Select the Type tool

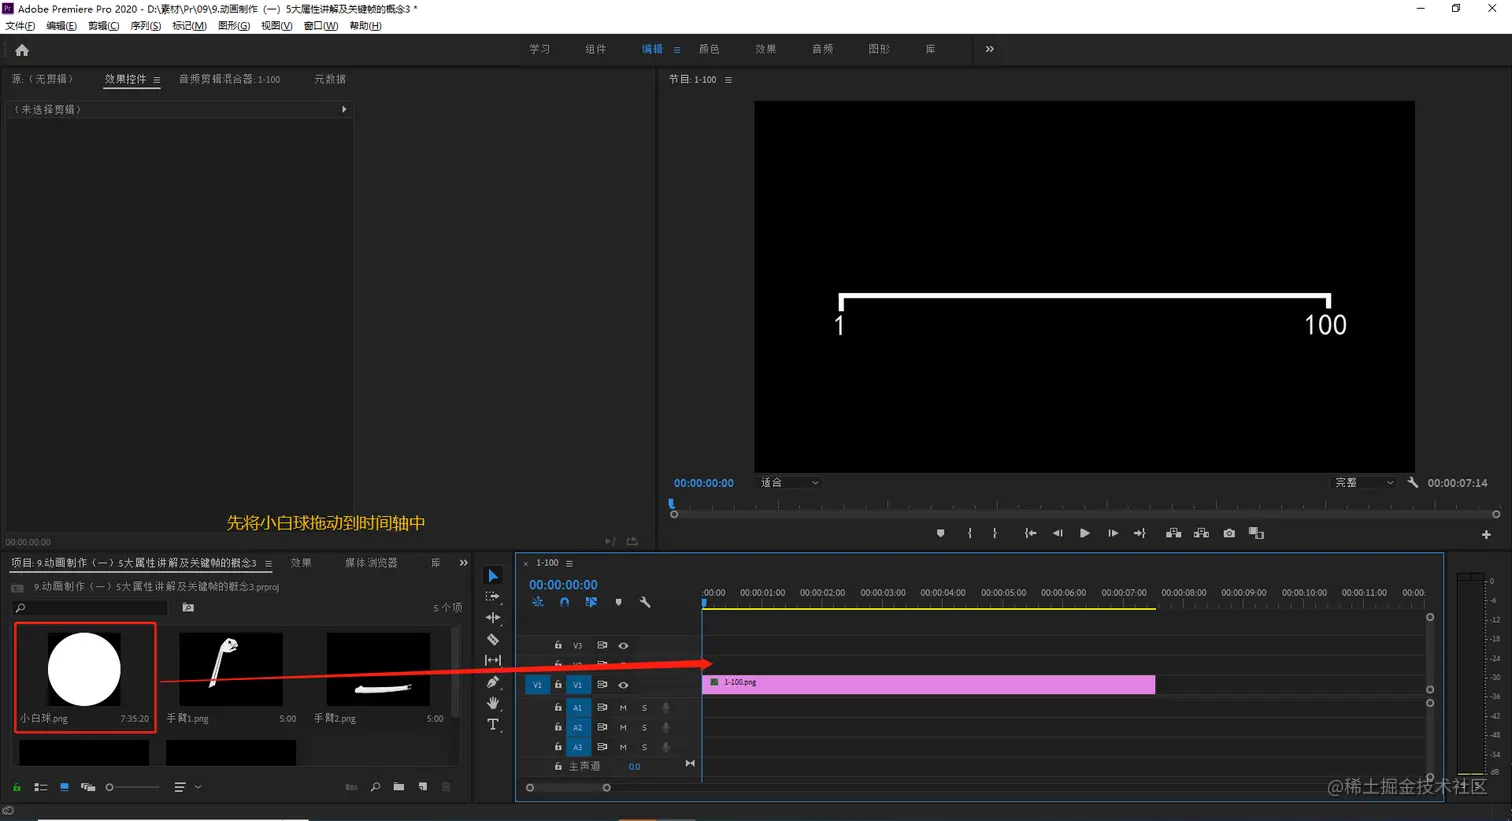[x=492, y=724]
